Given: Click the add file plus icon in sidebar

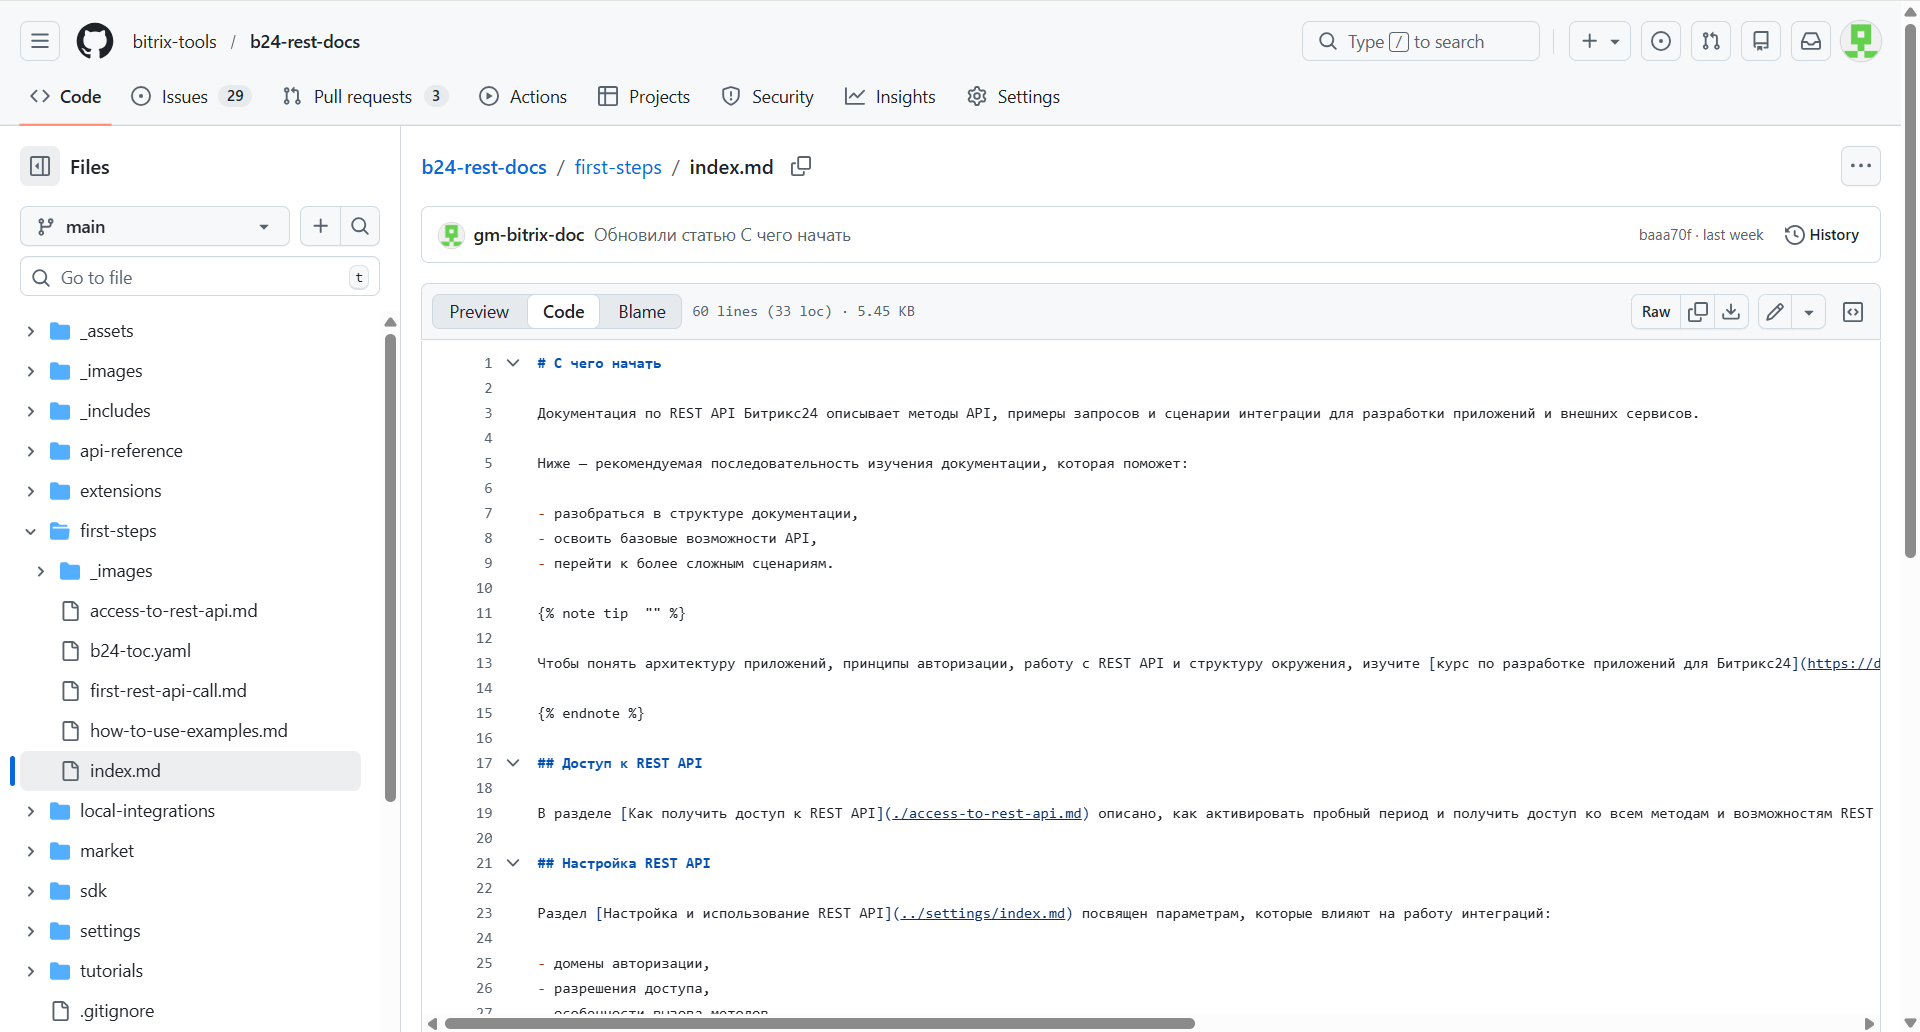Looking at the screenshot, I should click(320, 226).
